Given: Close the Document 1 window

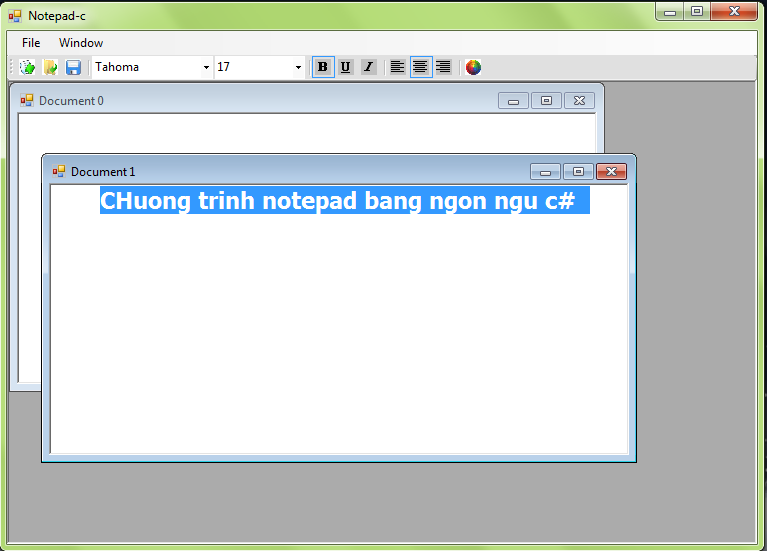Looking at the screenshot, I should point(611,172).
